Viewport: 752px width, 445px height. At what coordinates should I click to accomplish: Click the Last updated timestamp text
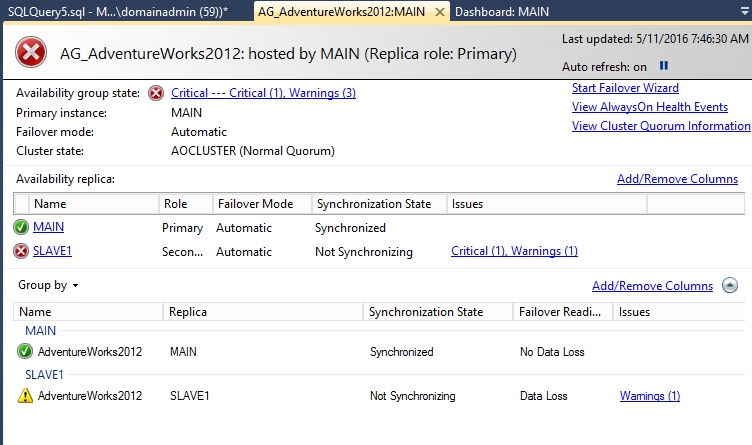(x=655, y=38)
